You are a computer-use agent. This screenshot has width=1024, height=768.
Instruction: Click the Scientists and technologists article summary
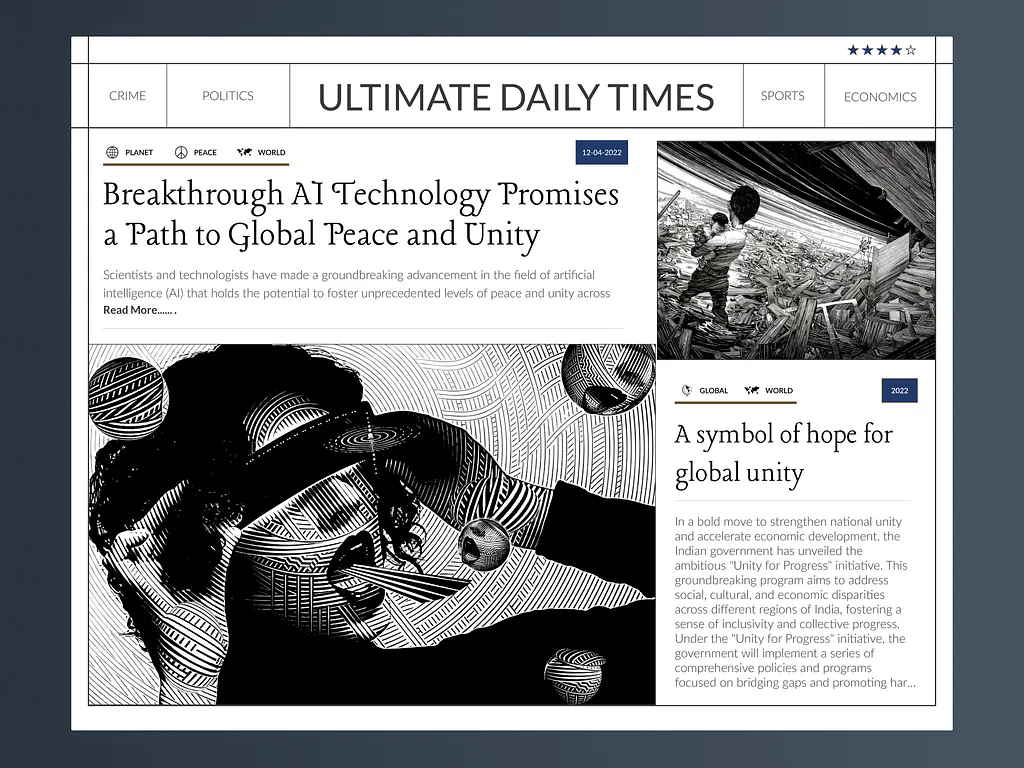357,284
